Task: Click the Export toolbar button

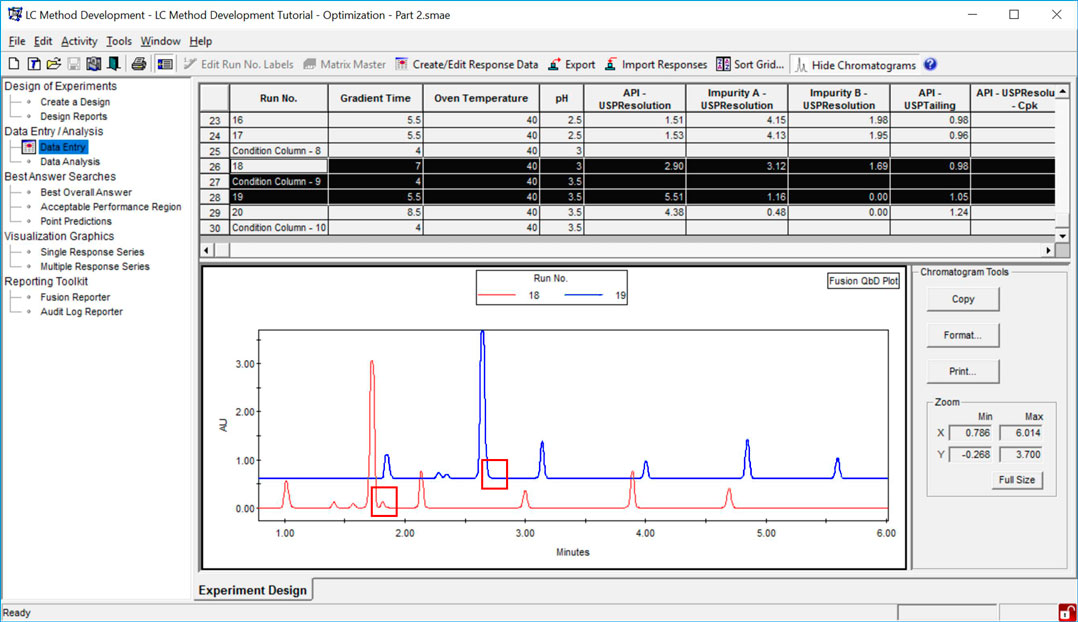Action: (572, 65)
